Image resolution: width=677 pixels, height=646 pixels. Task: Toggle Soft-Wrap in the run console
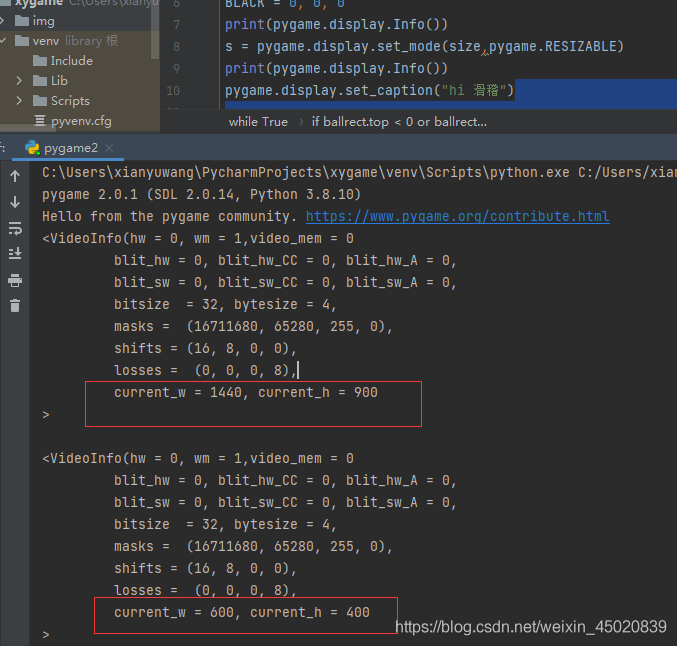pos(15,228)
